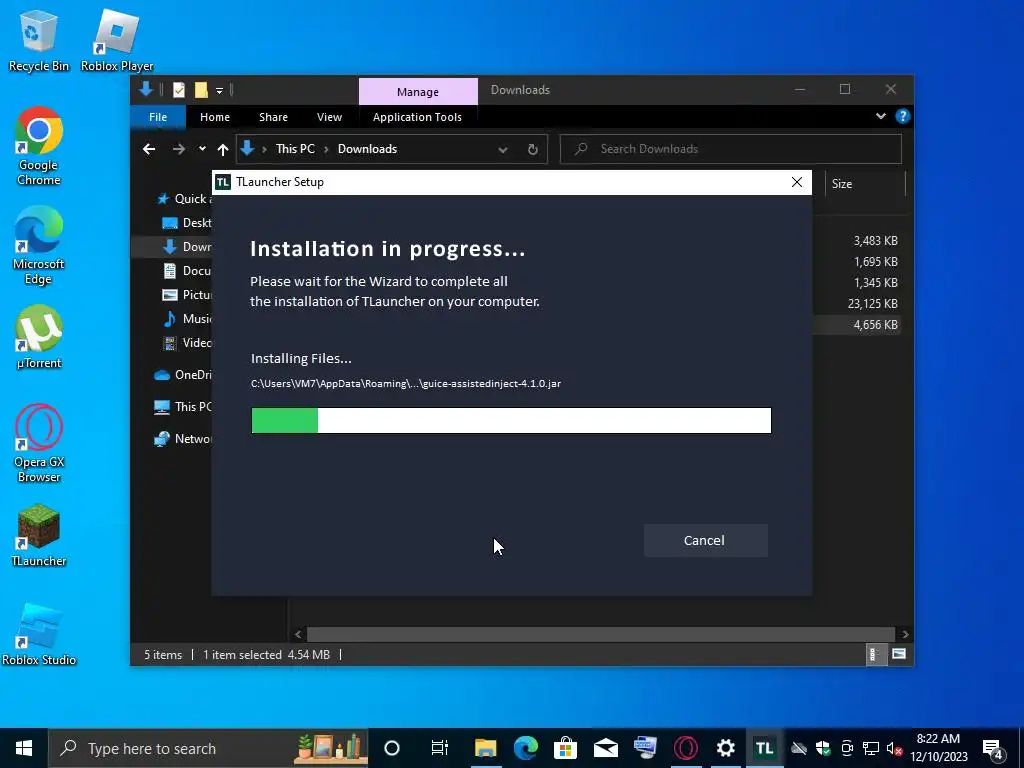Open Cortana from the taskbar
This screenshot has width=1024, height=768.
pyautogui.click(x=392, y=748)
